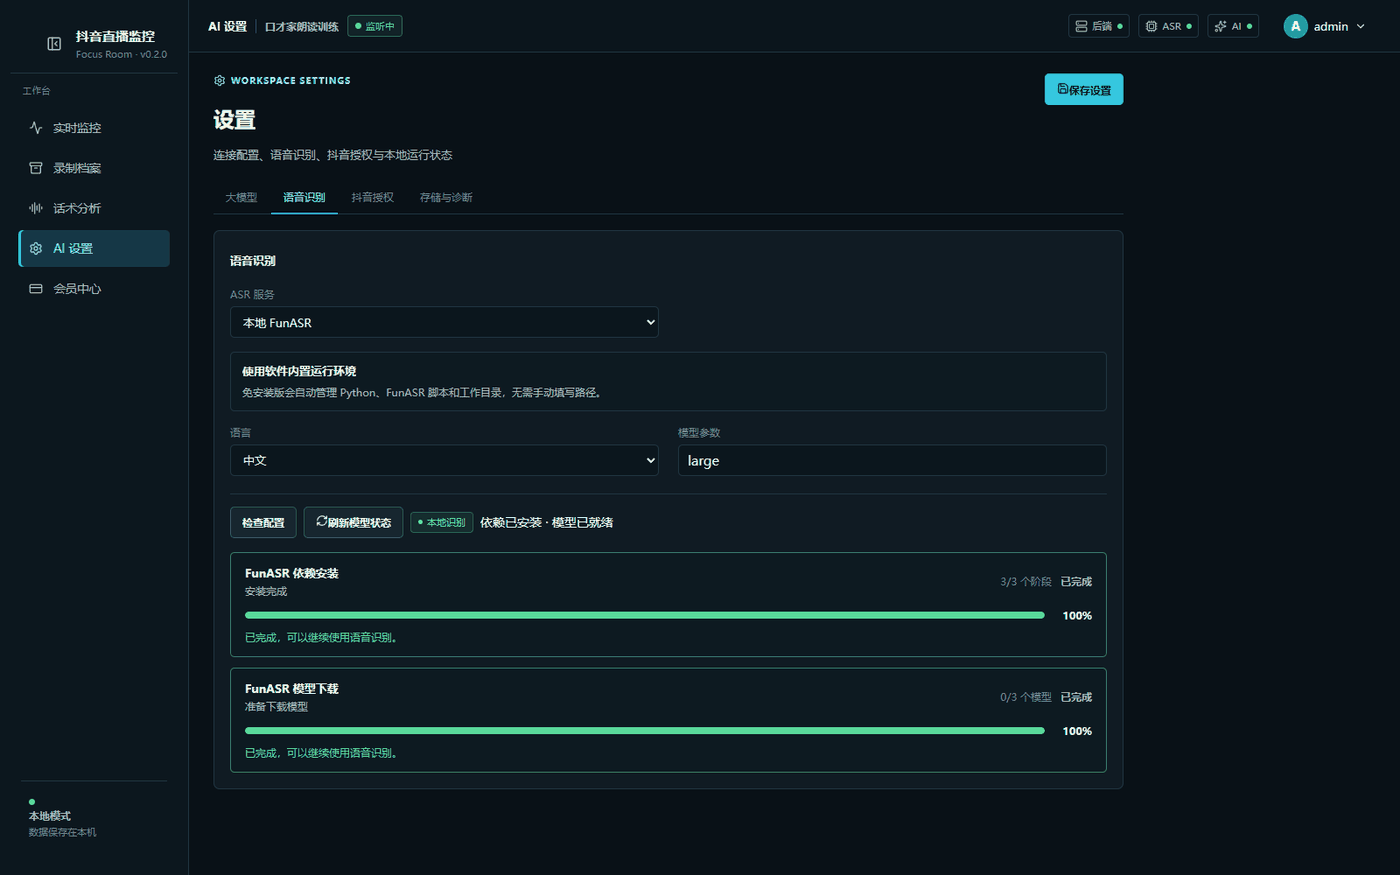Go to the 存储与诊断 tab
Viewport: 1400px width, 875px height.
pos(446,197)
